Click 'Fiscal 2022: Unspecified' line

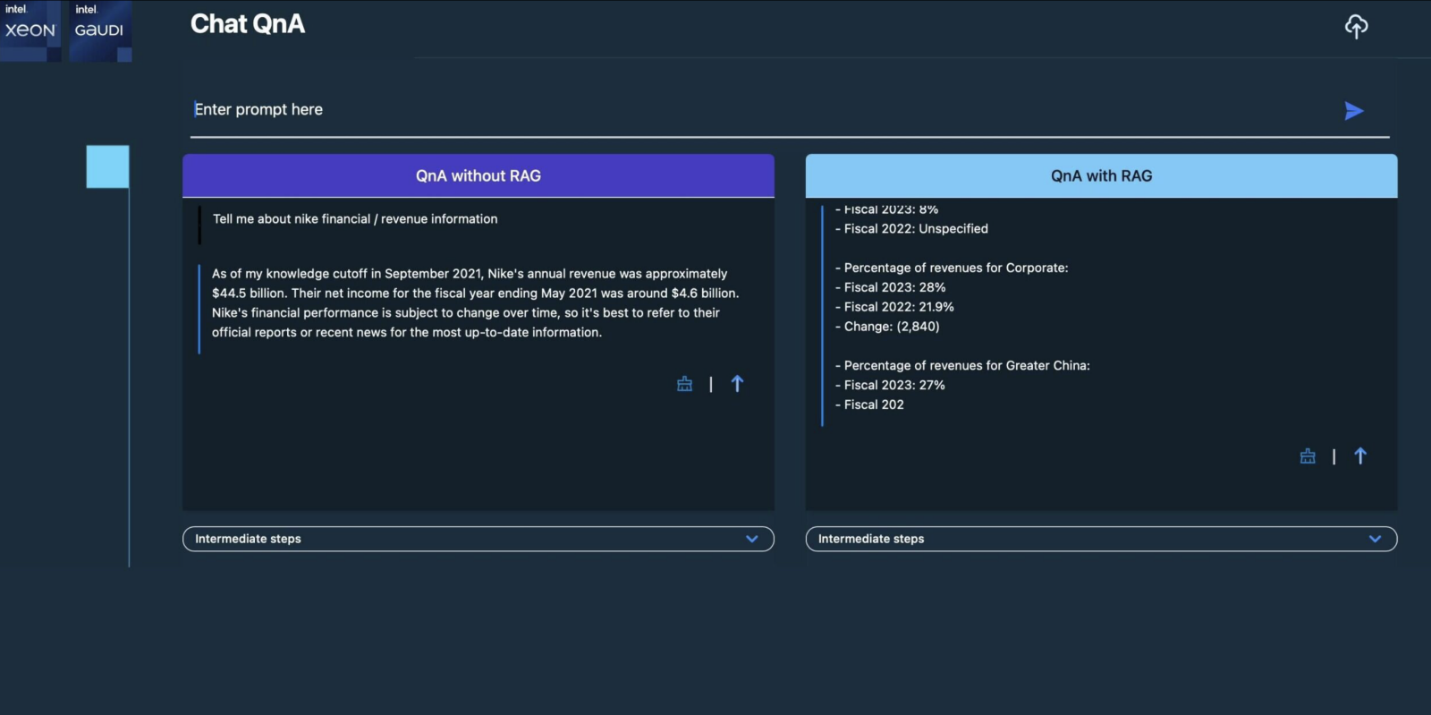pyautogui.click(x=912, y=229)
